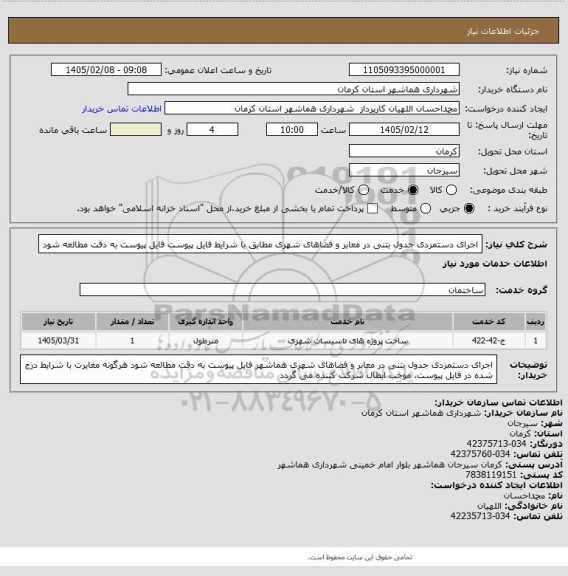Choose the متوسط purchase type radio
The width and height of the screenshot is (568, 576).
click(425, 209)
